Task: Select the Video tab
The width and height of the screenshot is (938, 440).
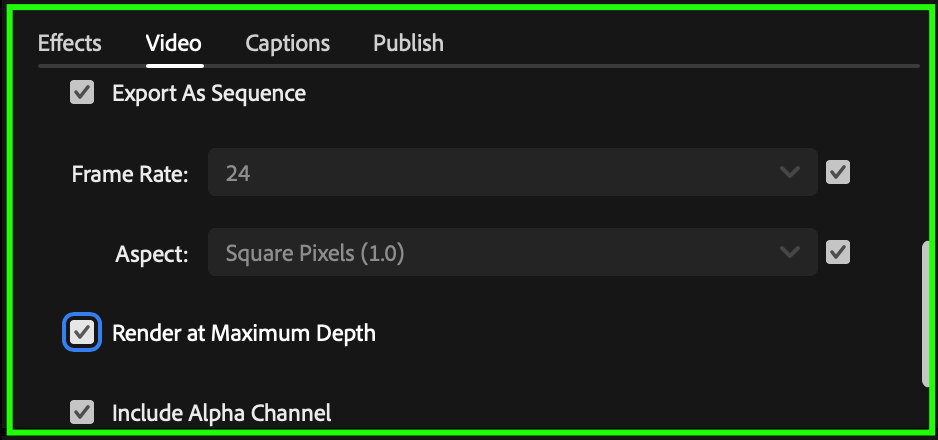Action: click(173, 43)
